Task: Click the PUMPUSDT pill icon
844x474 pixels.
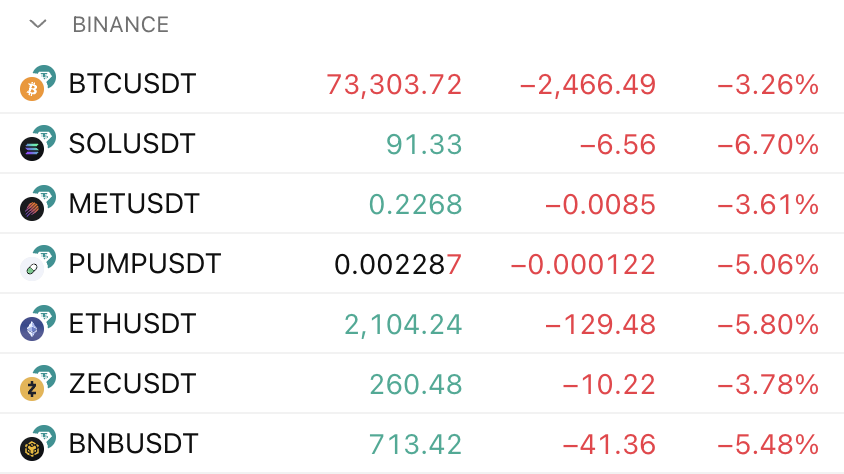Action: point(32,269)
